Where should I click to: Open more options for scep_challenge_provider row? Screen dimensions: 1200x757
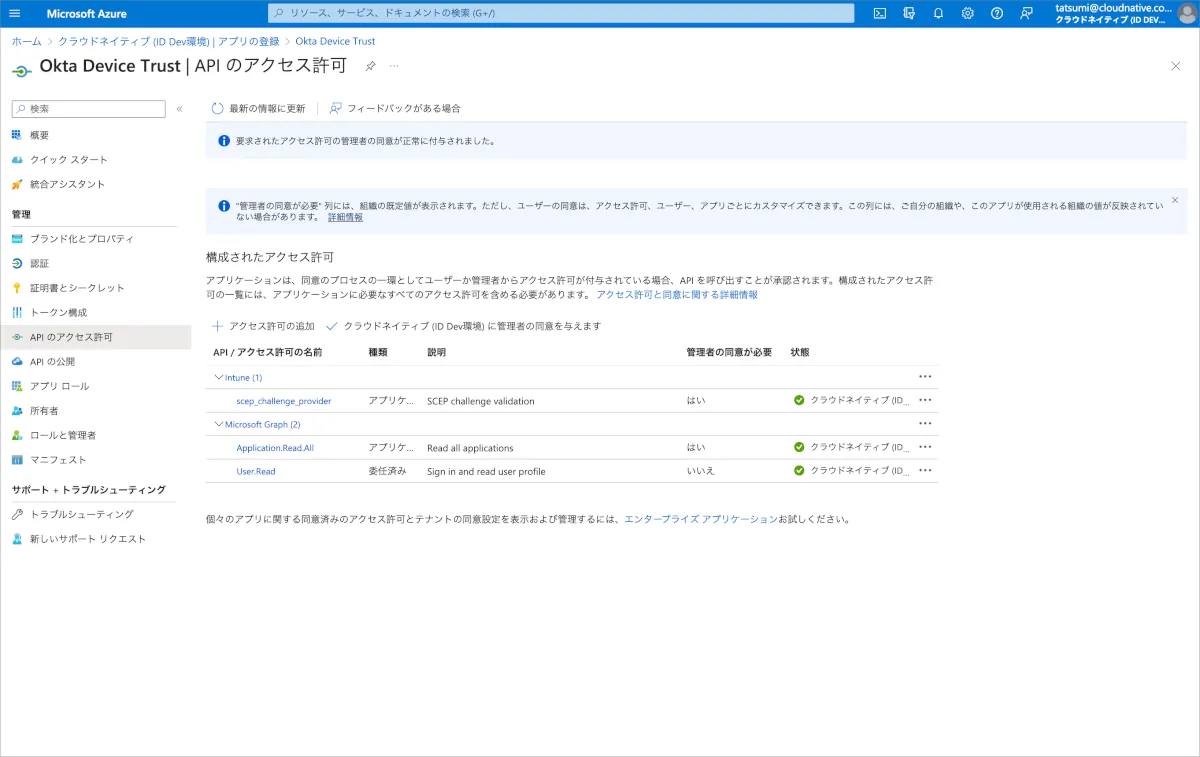click(x=925, y=400)
